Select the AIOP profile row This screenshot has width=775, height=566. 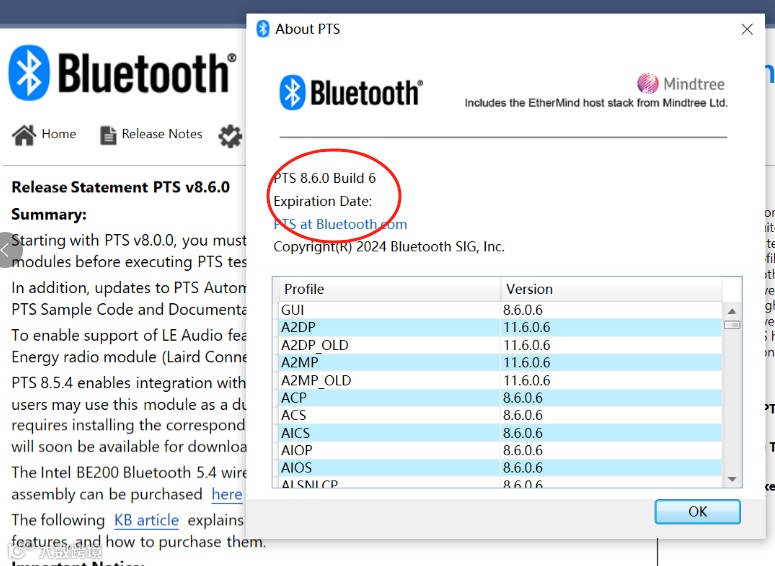coord(500,450)
